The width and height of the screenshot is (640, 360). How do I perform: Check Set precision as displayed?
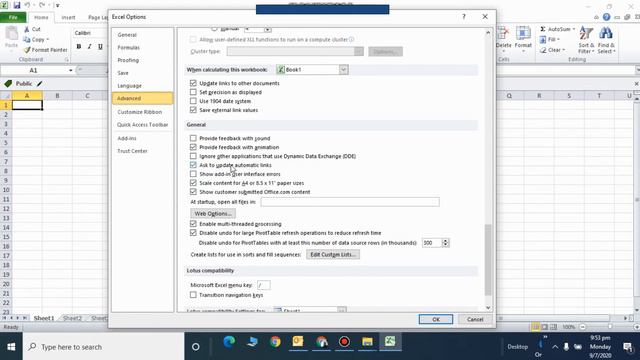point(193,92)
